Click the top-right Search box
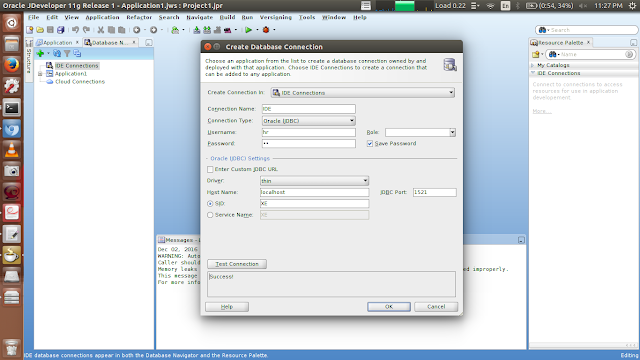Screen dimensions: 640x360 pyautogui.click(x=587, y=30)
